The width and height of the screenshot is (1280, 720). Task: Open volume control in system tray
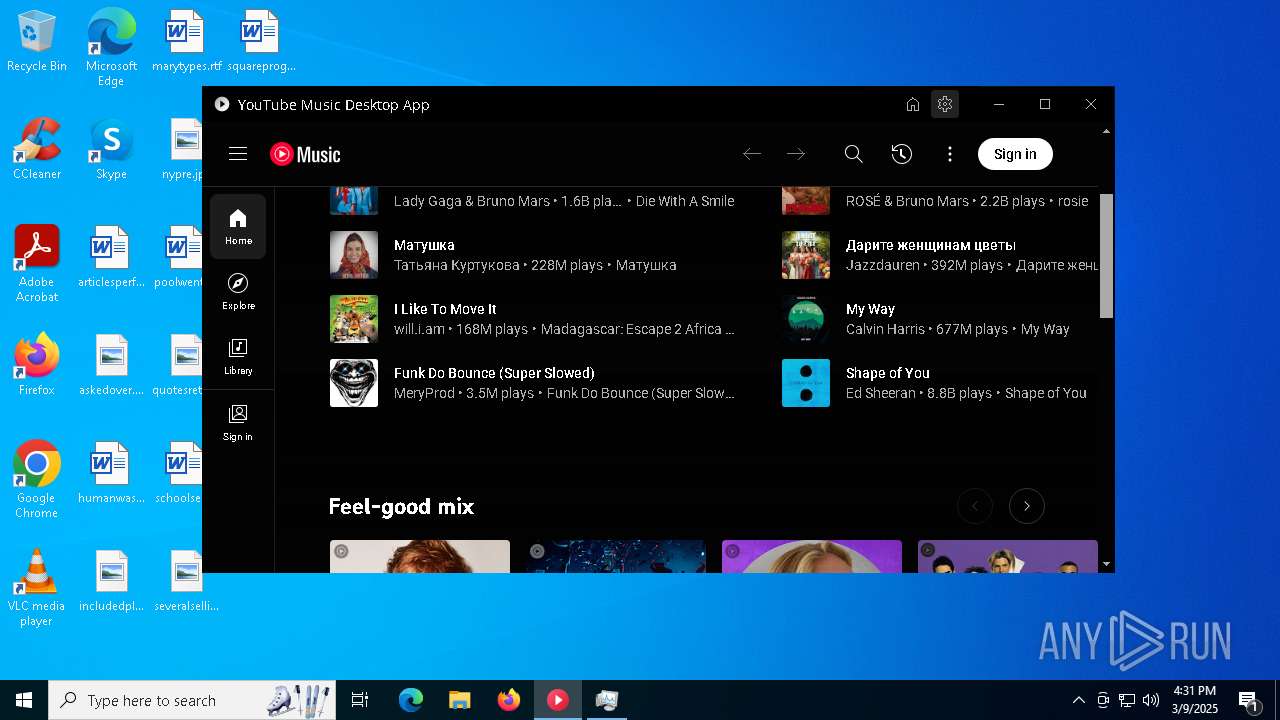coord(1151,700)
